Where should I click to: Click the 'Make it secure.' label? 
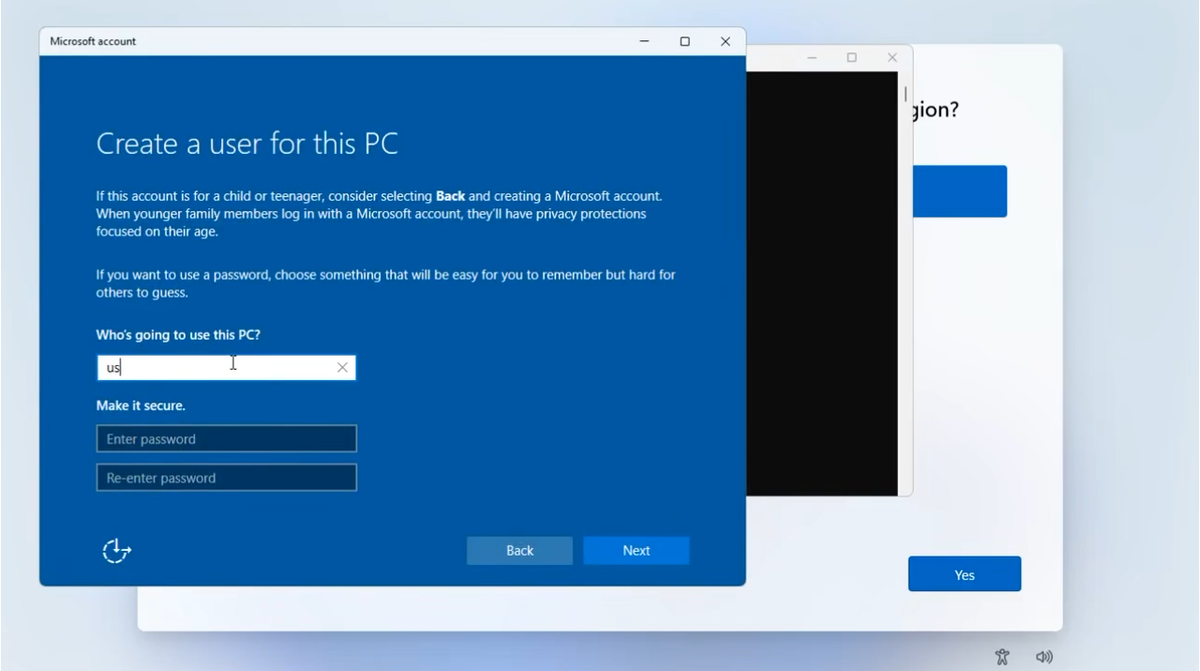(141, 405)
